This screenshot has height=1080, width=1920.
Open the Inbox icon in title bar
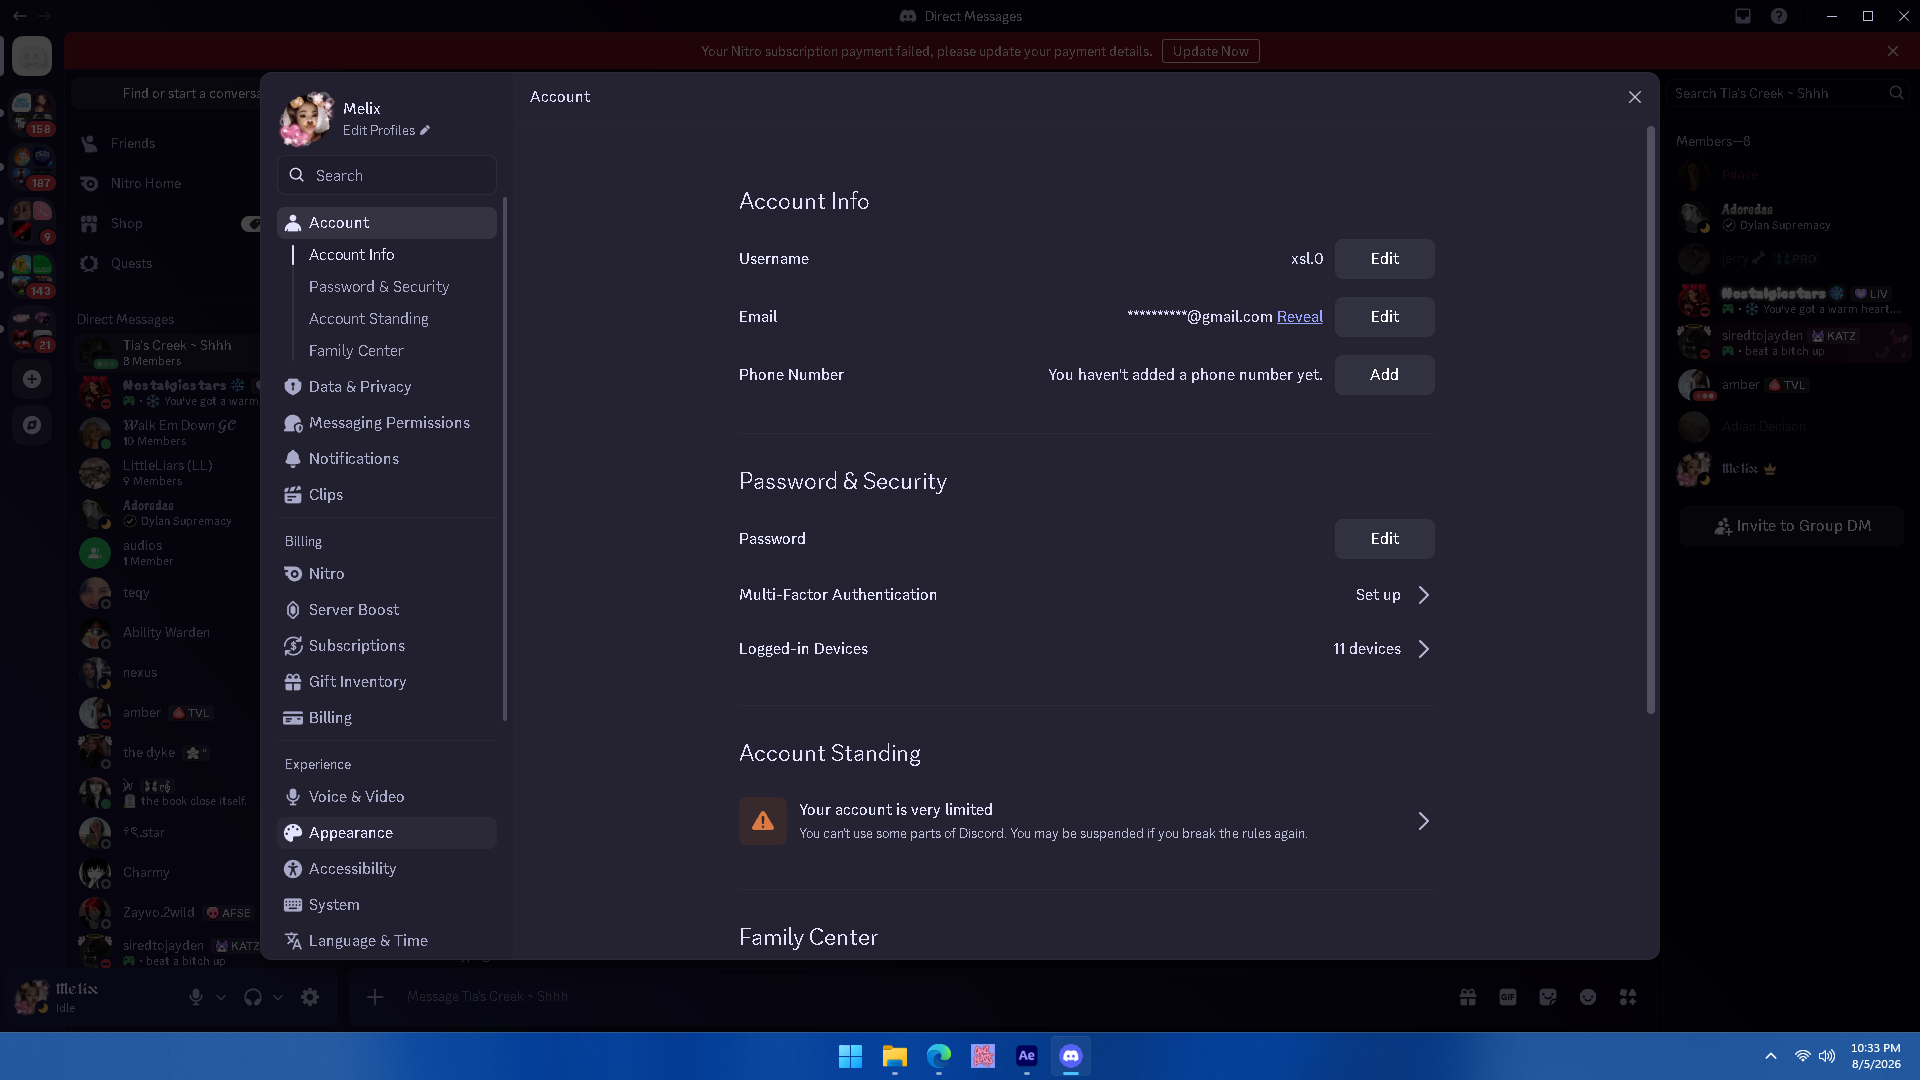[x=1743, y=16]
